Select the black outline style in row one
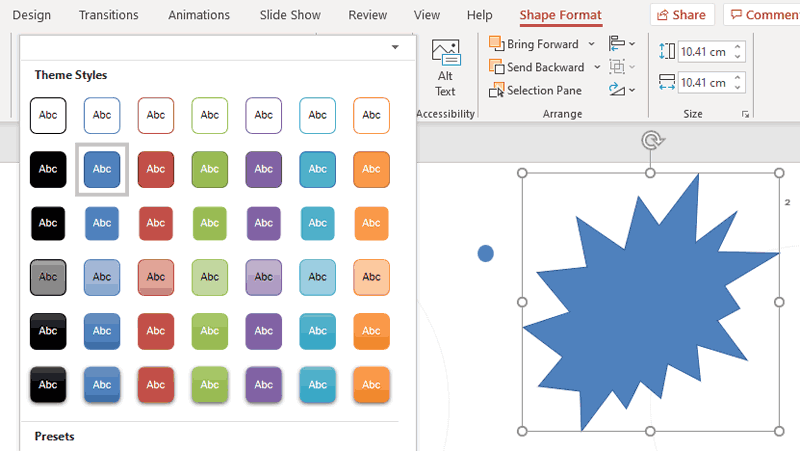 coord(48,115)
